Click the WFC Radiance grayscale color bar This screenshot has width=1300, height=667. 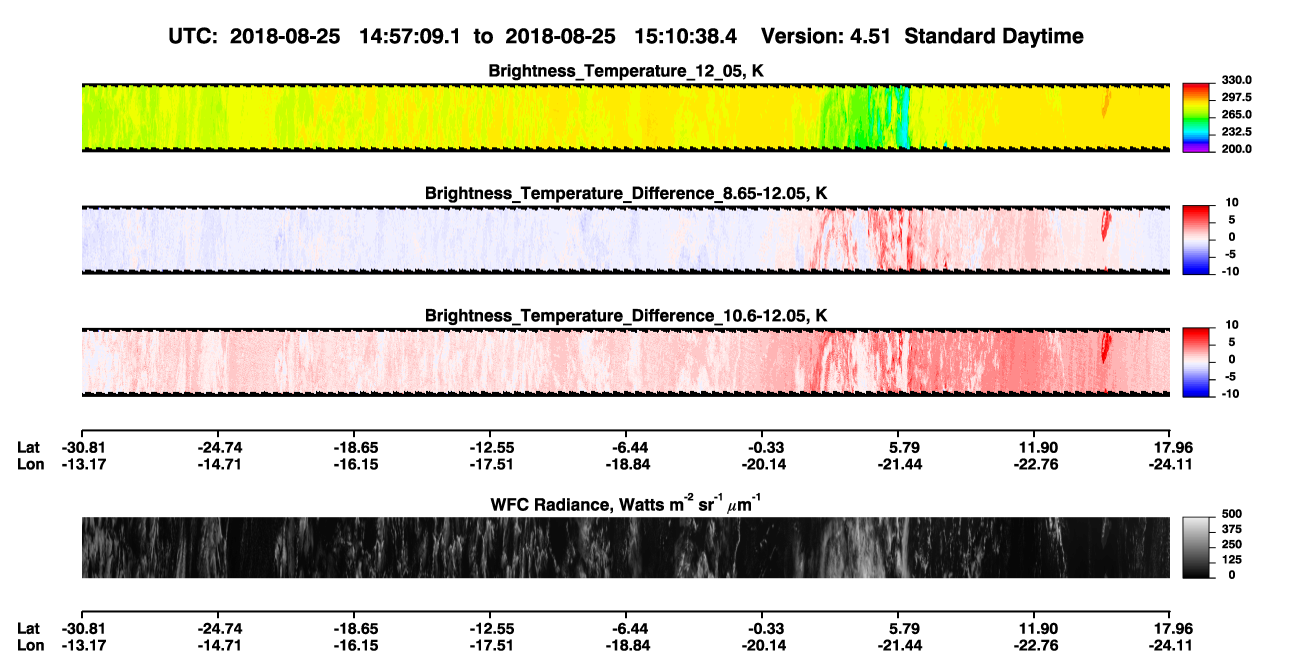[x=1196, y=547]
